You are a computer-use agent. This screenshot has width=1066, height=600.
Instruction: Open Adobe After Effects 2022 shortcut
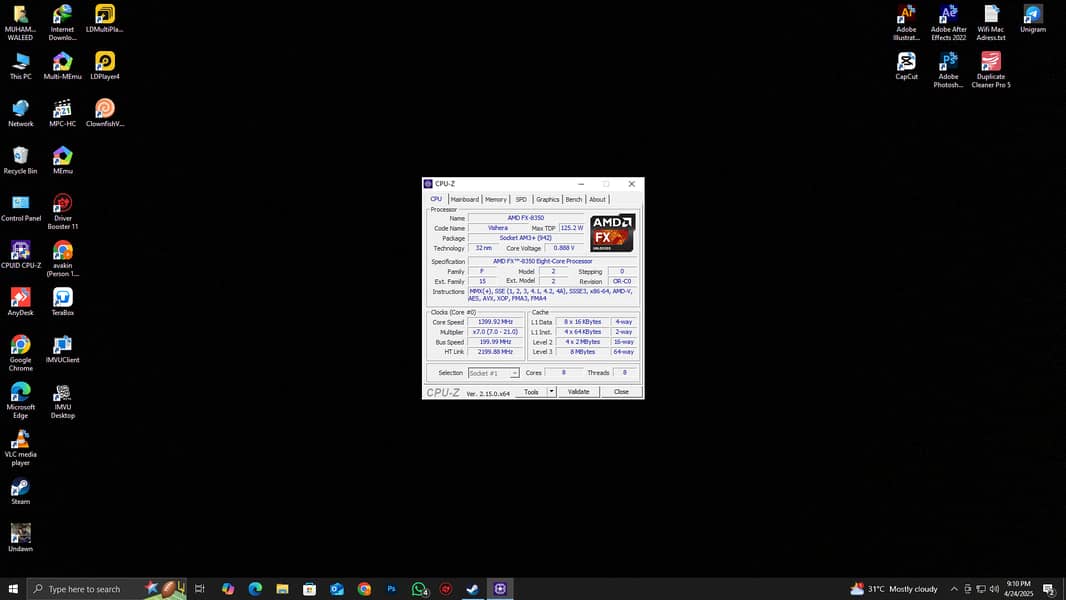[x=948, y=23]
